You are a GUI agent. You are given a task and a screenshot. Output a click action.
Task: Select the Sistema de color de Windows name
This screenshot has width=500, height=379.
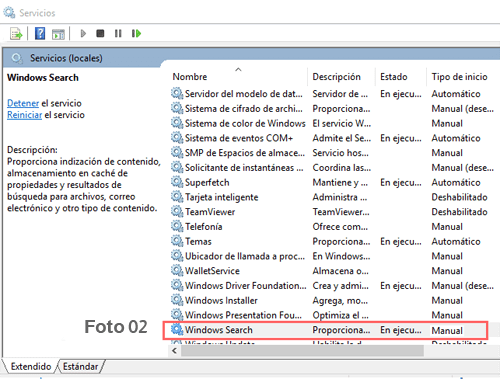pos(245,123)
